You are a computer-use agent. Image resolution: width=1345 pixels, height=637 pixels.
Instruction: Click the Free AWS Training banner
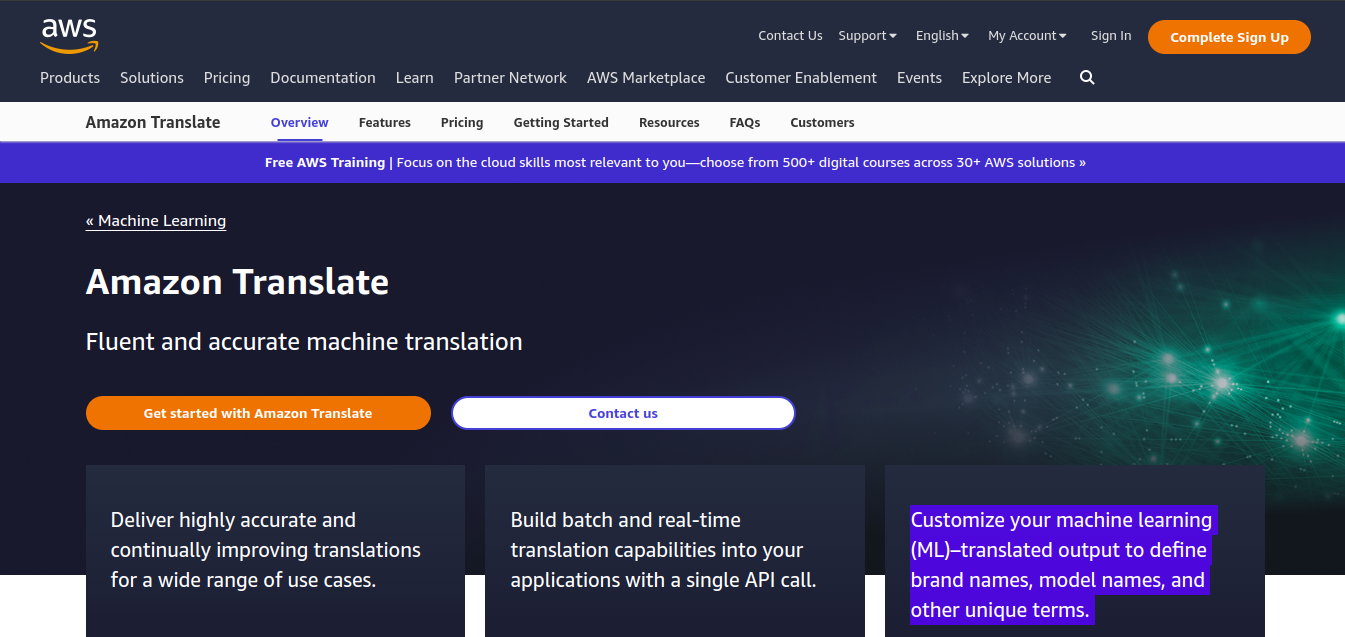[x=675, y=162]
